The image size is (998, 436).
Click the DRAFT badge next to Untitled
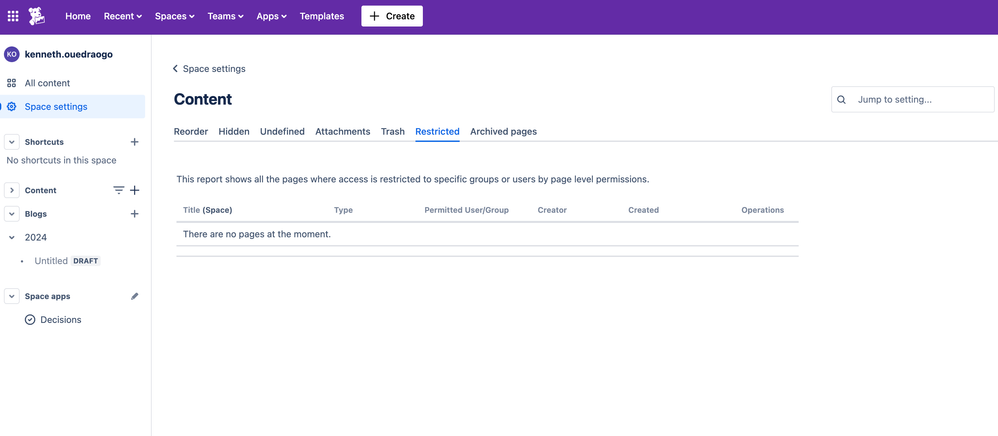85,261
